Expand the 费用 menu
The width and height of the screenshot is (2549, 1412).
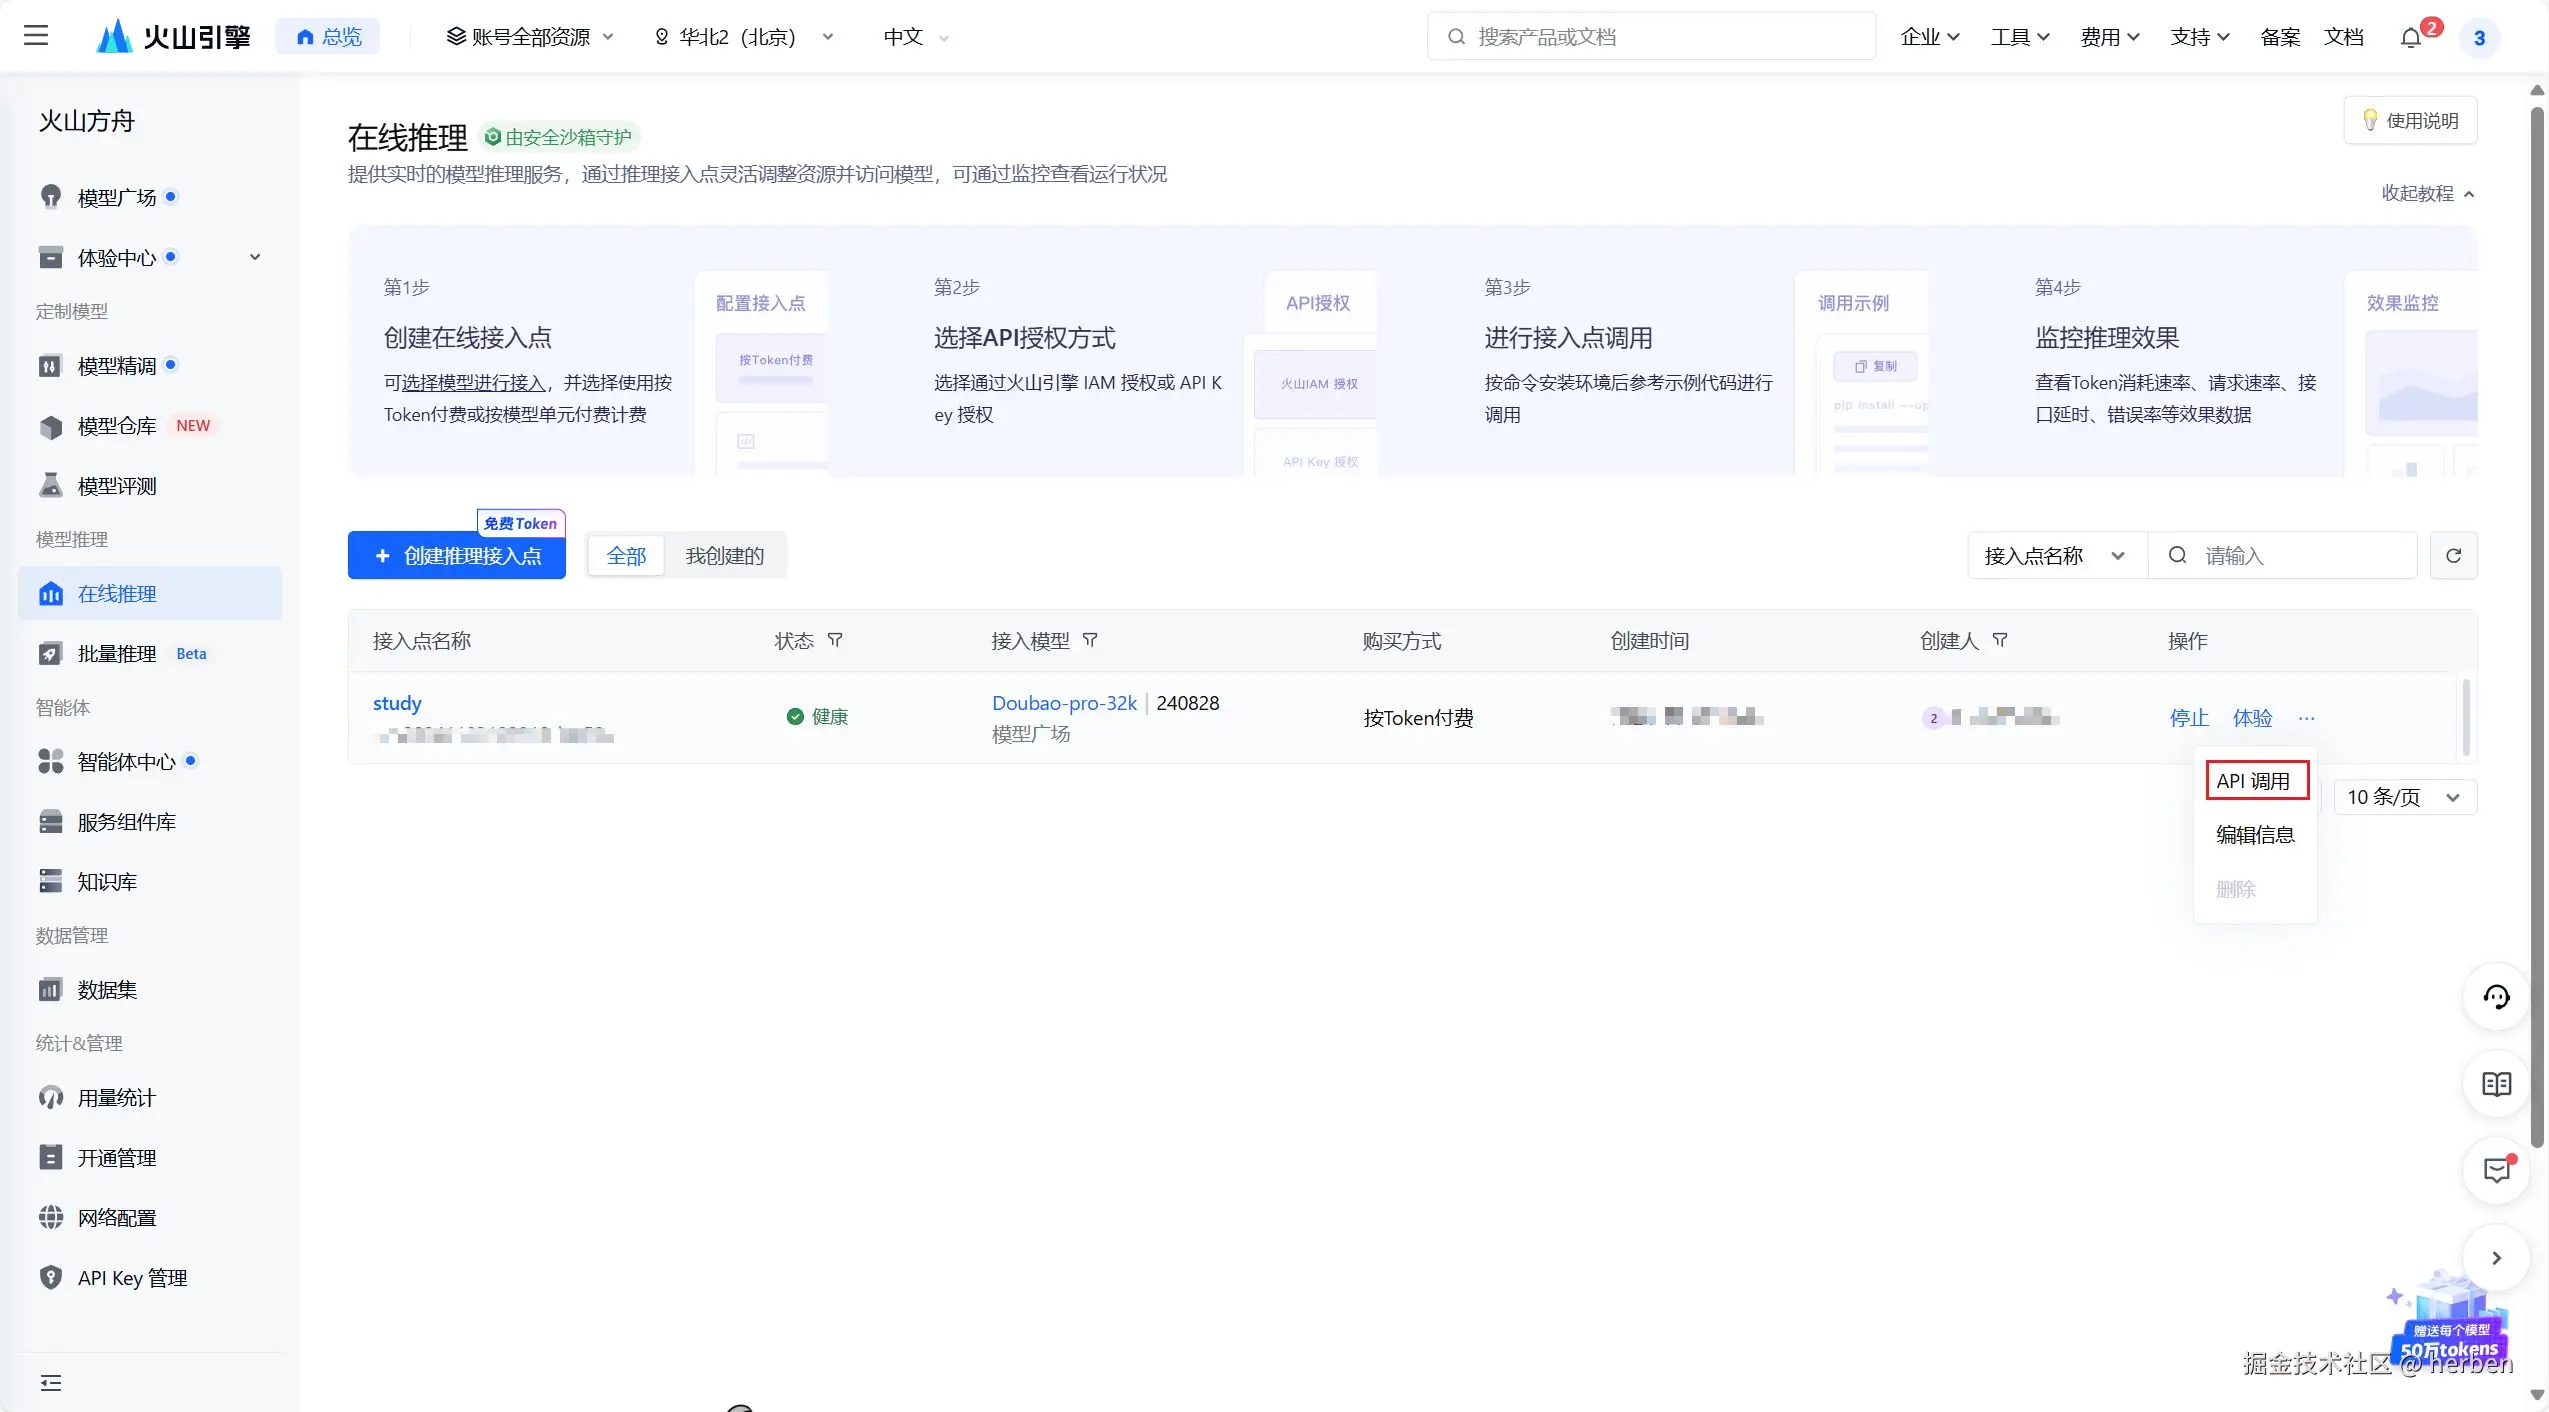(x=2110, y=37)
